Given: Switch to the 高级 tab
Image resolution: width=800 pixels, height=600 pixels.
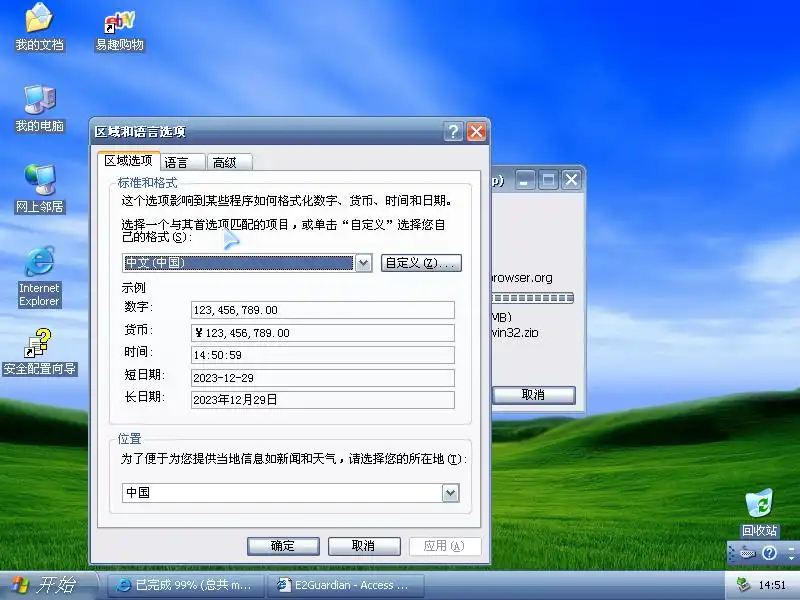Looking at the screenshot, I should pyautogui.click(x=229, y=162).
